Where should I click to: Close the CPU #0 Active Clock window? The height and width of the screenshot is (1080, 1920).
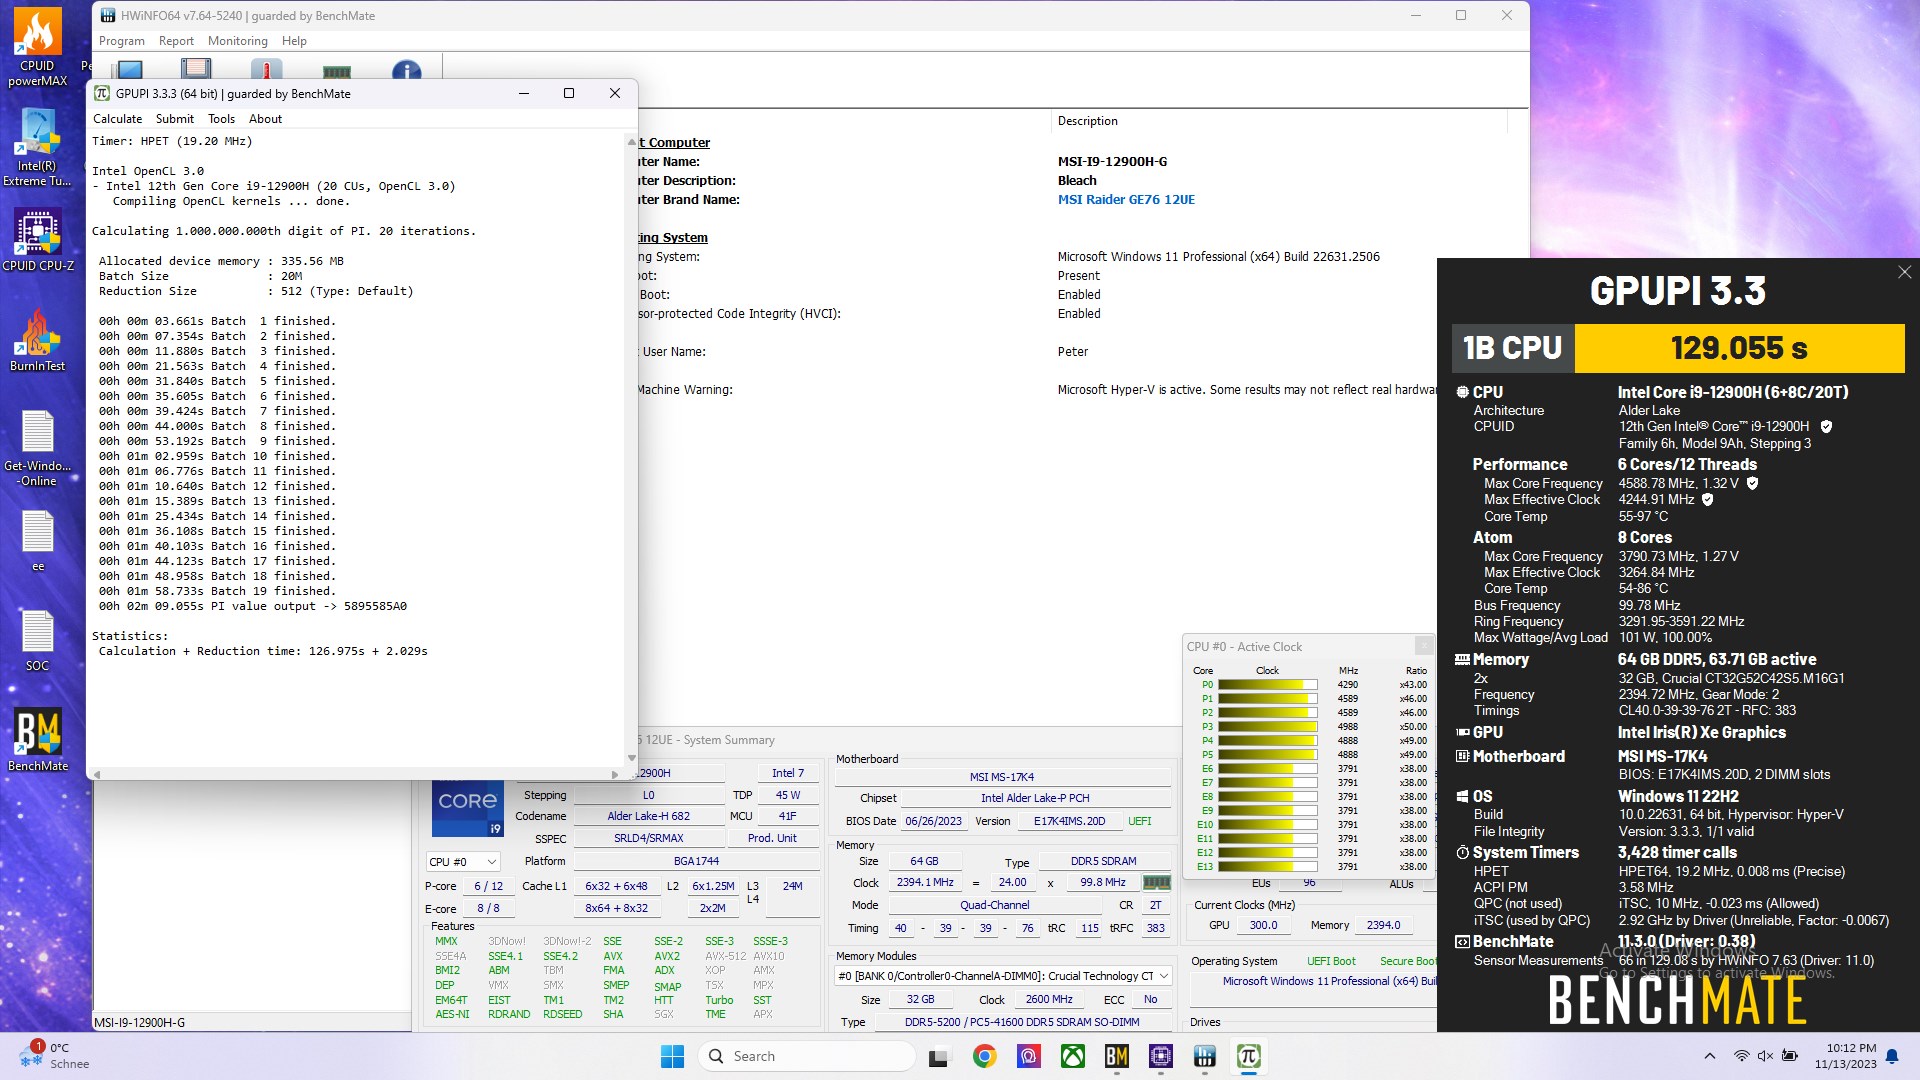[1424, 646]
